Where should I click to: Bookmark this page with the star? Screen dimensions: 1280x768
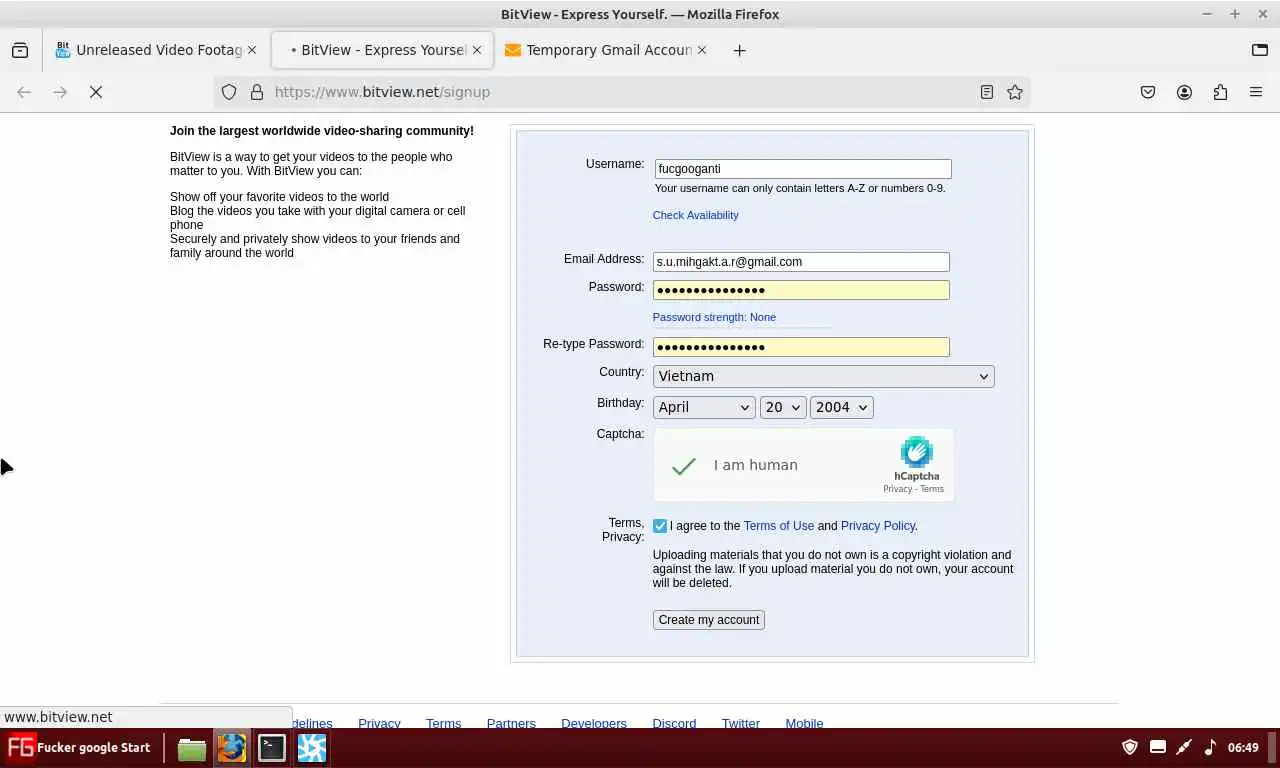(x=1015, y=92)
